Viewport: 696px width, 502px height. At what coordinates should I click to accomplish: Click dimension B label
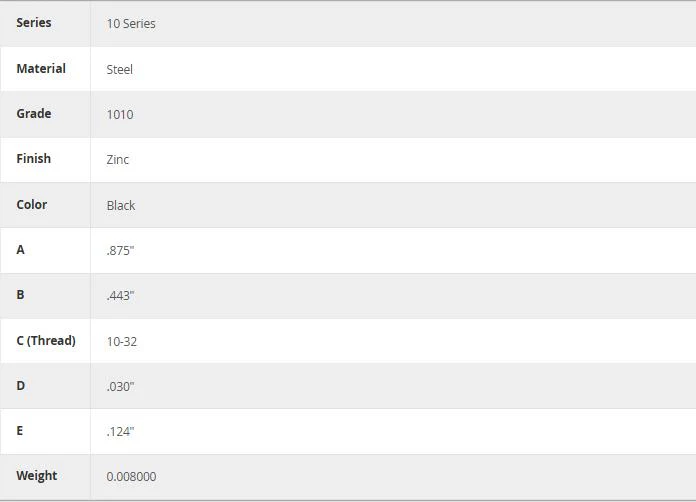pos(20,295)
